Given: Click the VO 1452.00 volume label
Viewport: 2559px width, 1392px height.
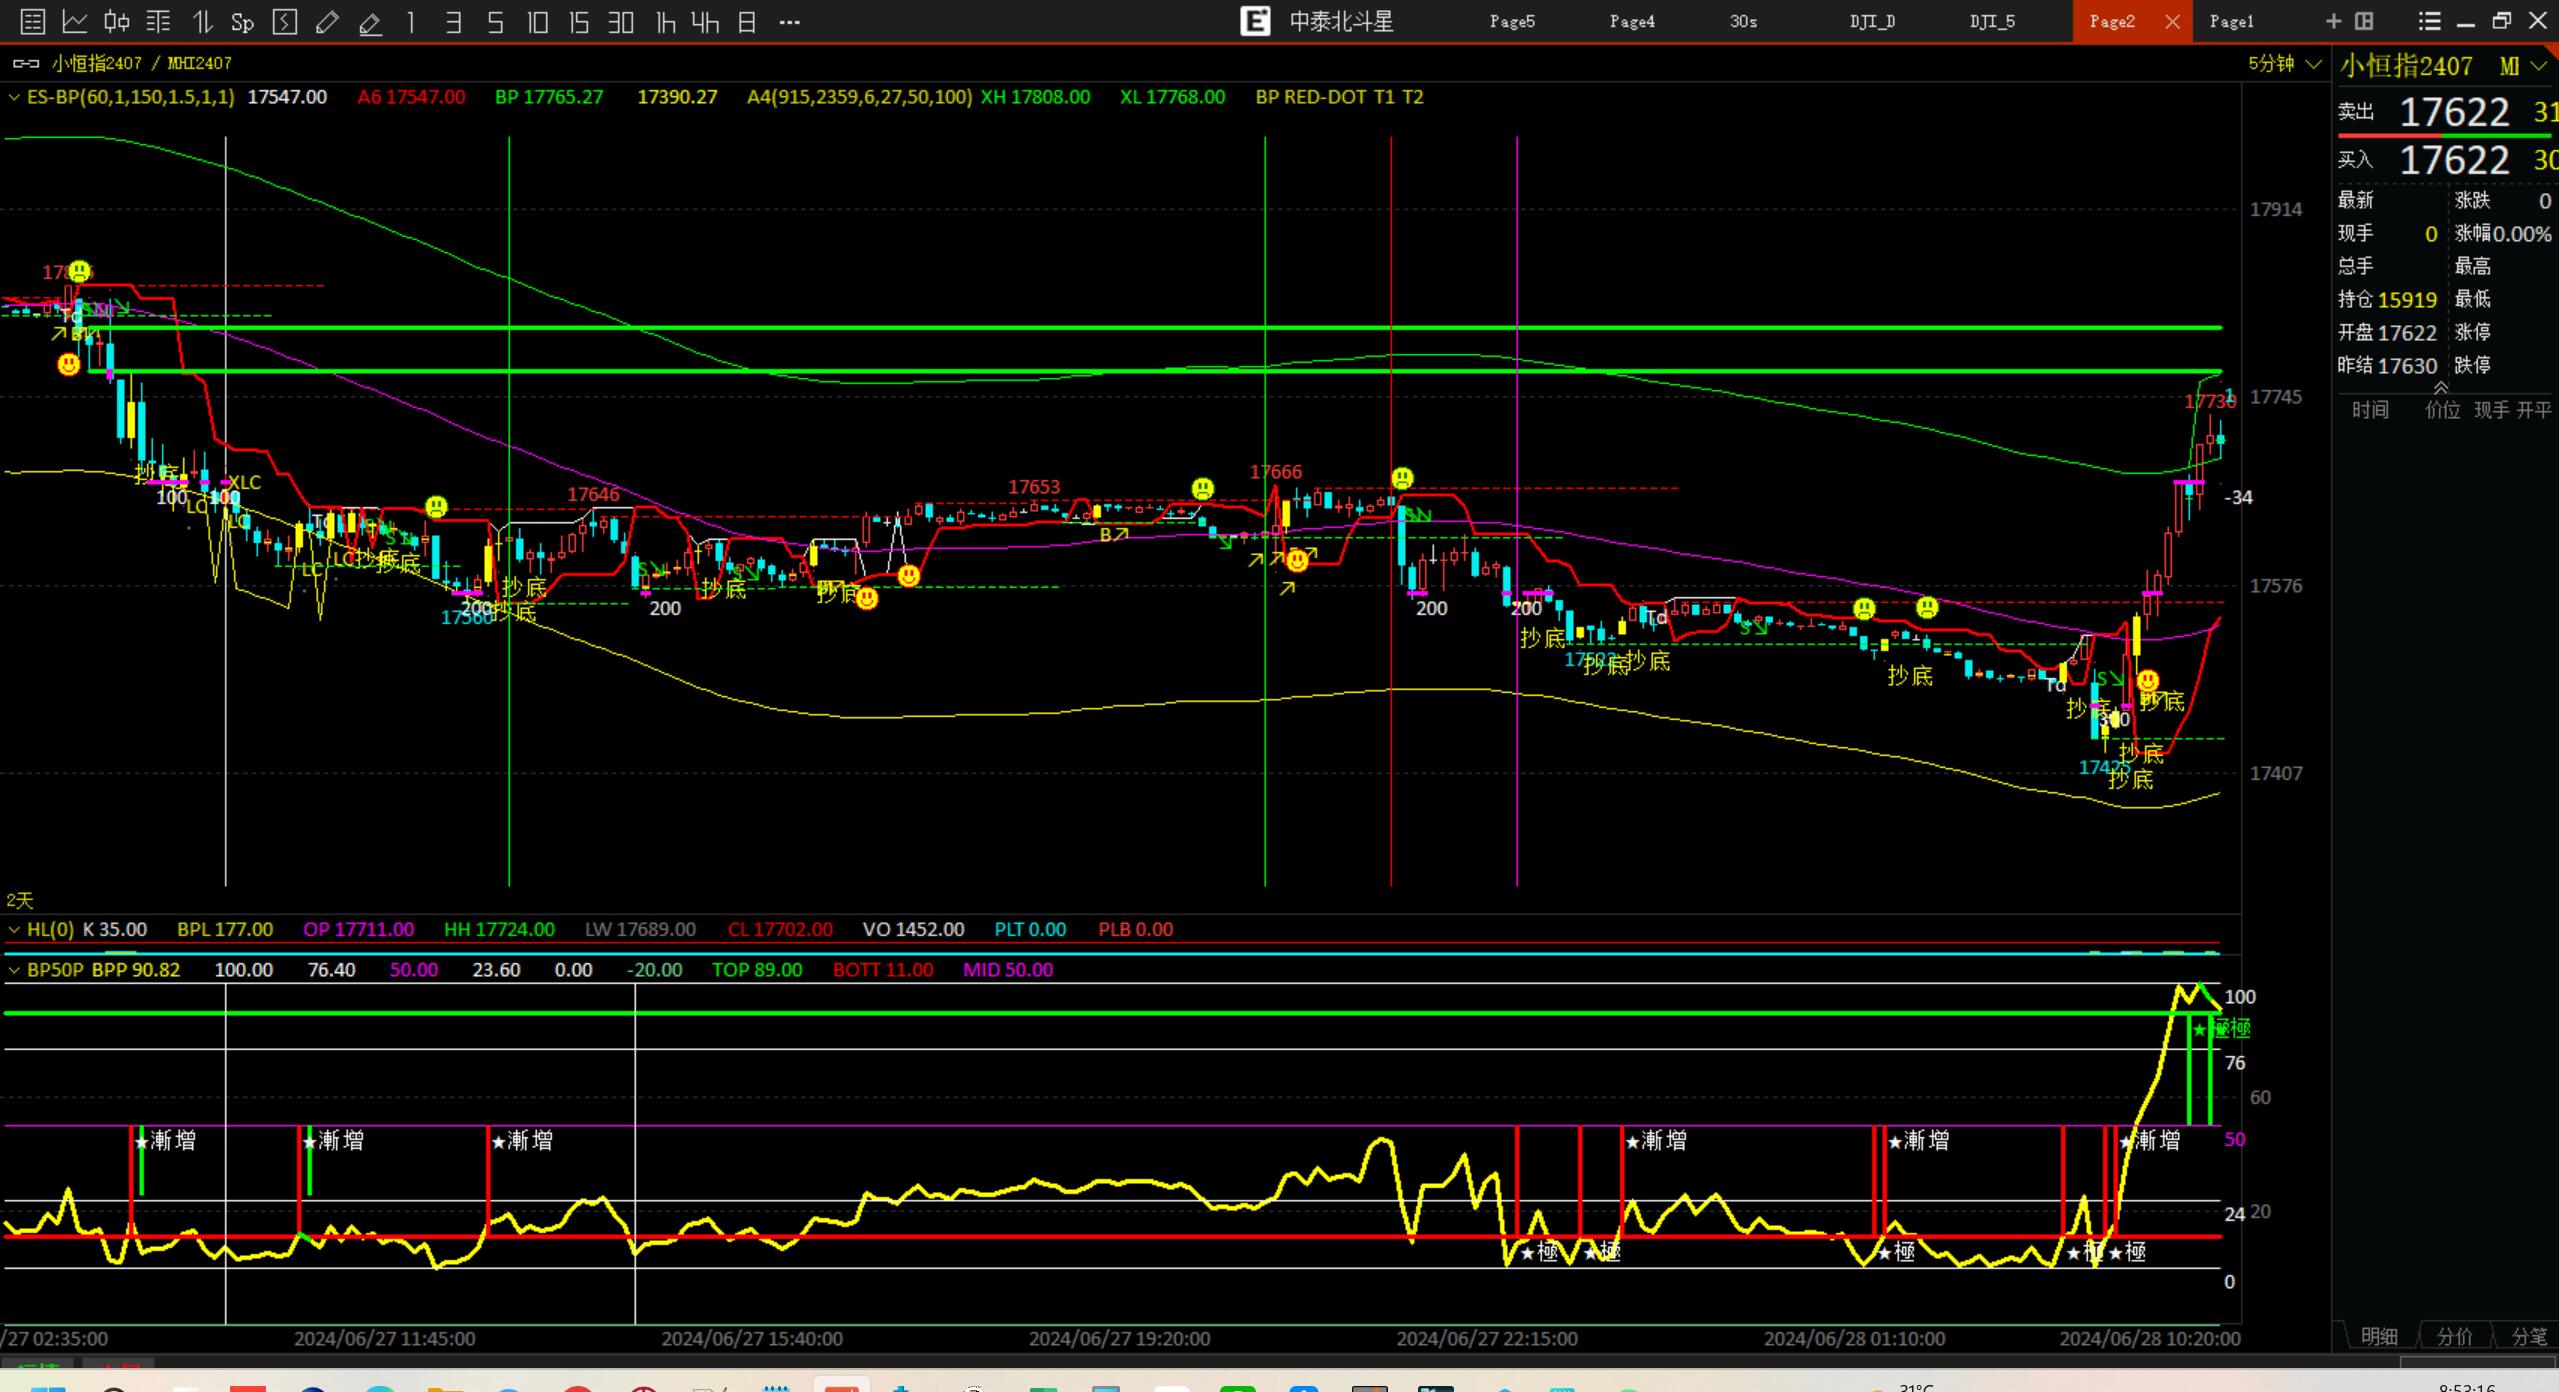Looking at the screenshot, I should 913,929.
